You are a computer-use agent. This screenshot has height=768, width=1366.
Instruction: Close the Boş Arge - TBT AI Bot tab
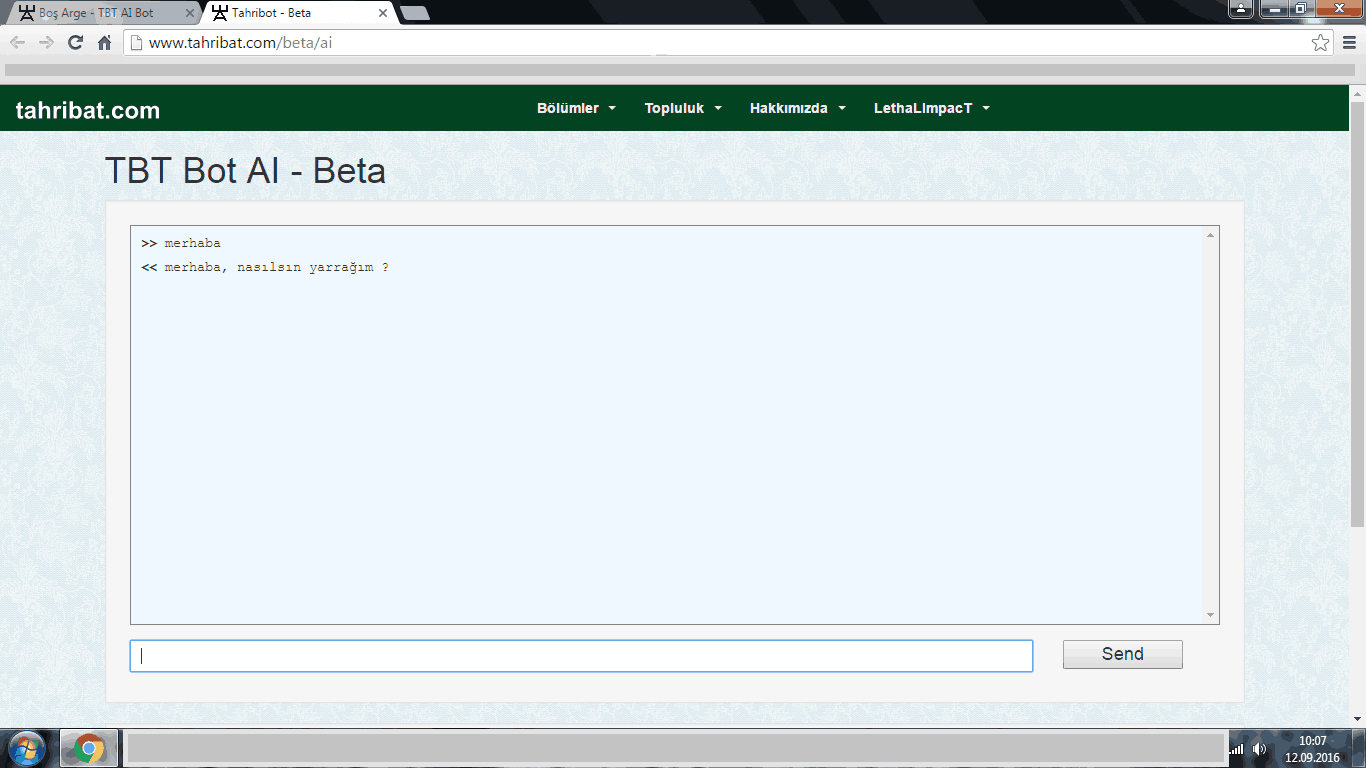[x=190, y=13]
